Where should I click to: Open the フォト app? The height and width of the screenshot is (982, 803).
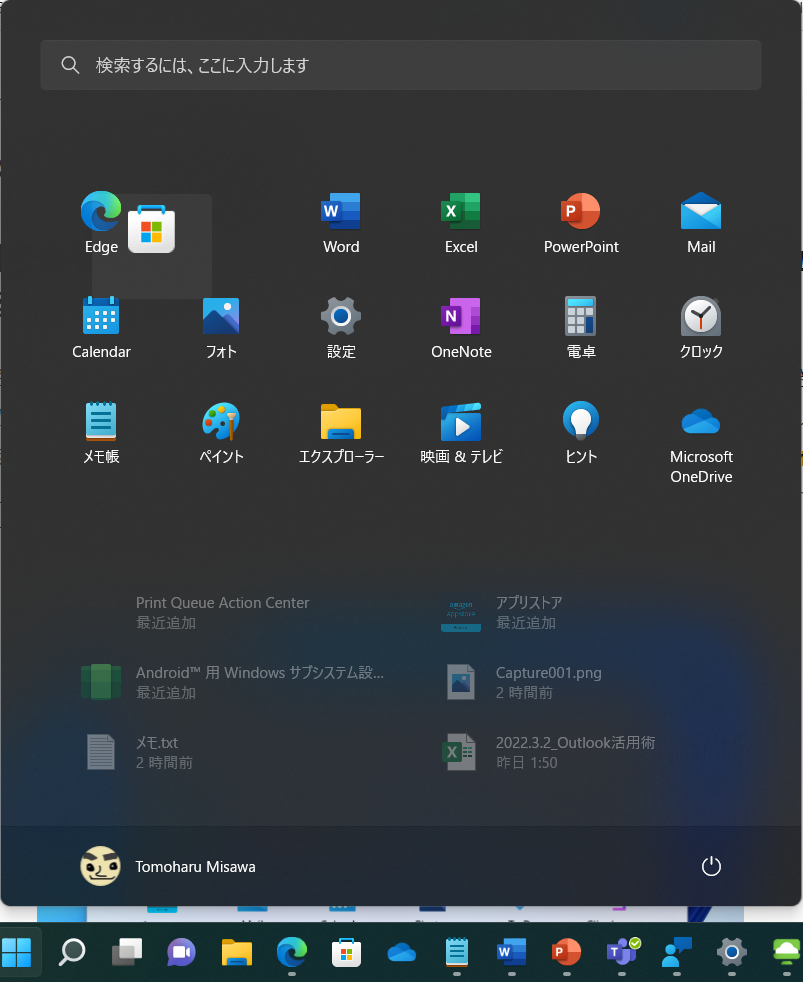[221, 328]
